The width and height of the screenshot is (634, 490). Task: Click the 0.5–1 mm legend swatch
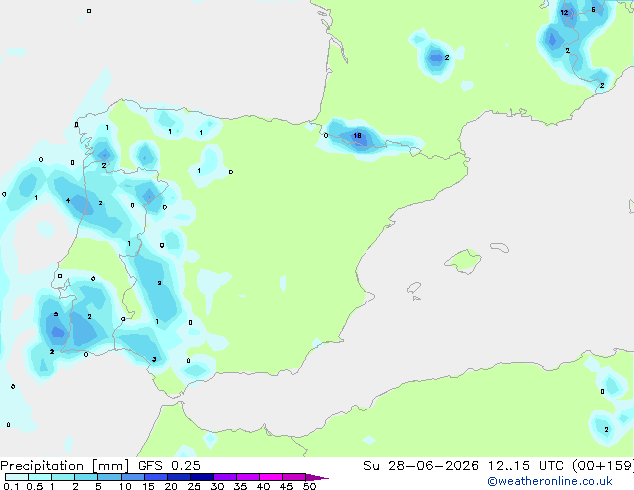coord(40,477)
